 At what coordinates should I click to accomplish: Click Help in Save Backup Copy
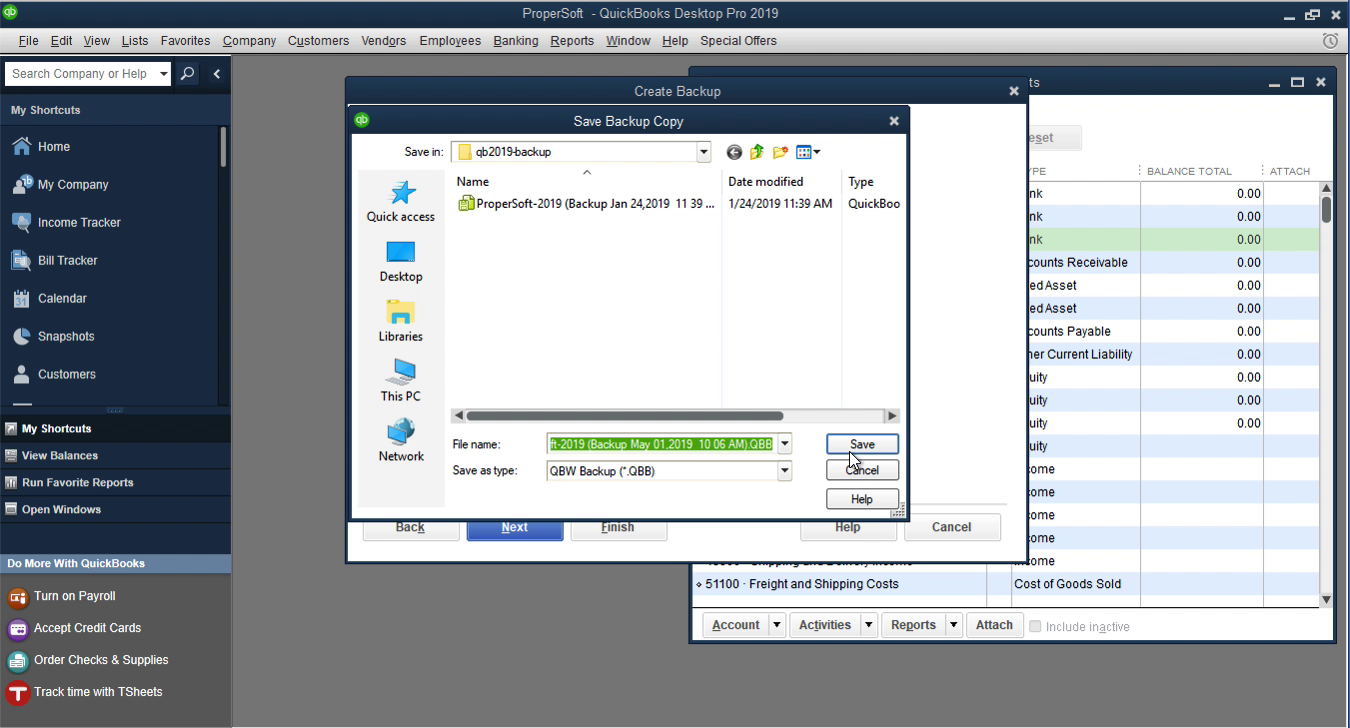click(862, 499)
